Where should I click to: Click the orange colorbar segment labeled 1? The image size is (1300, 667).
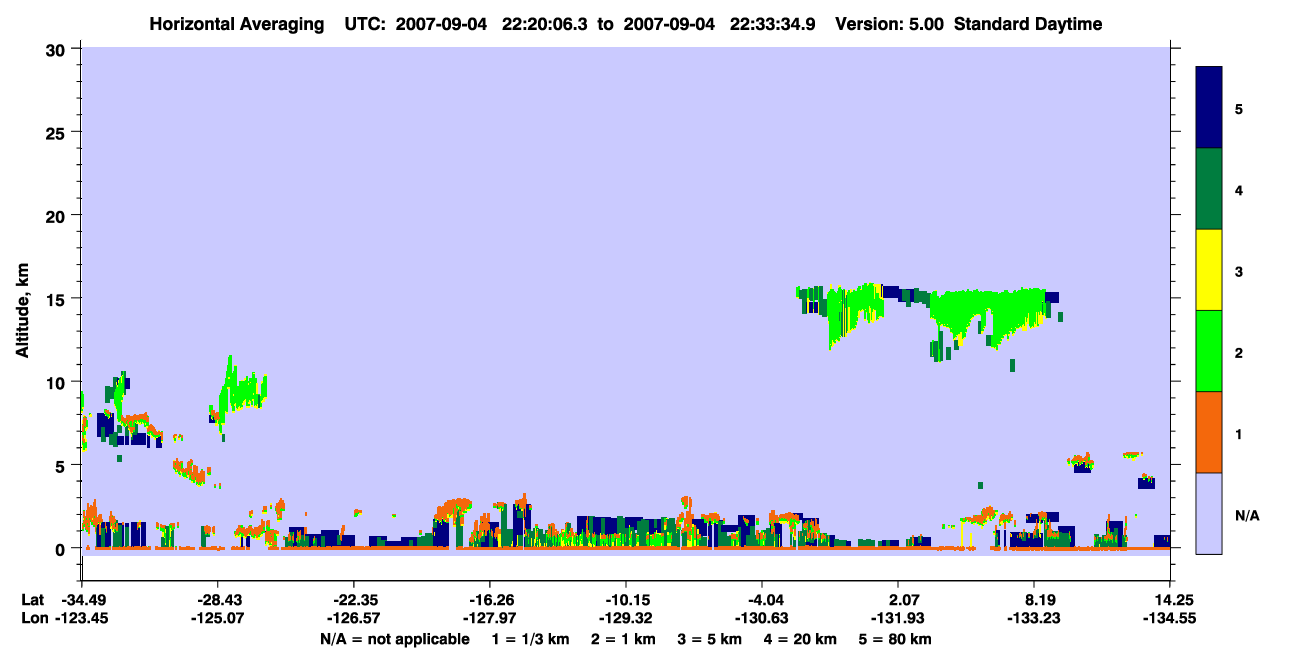click(x=1209, y=432)
